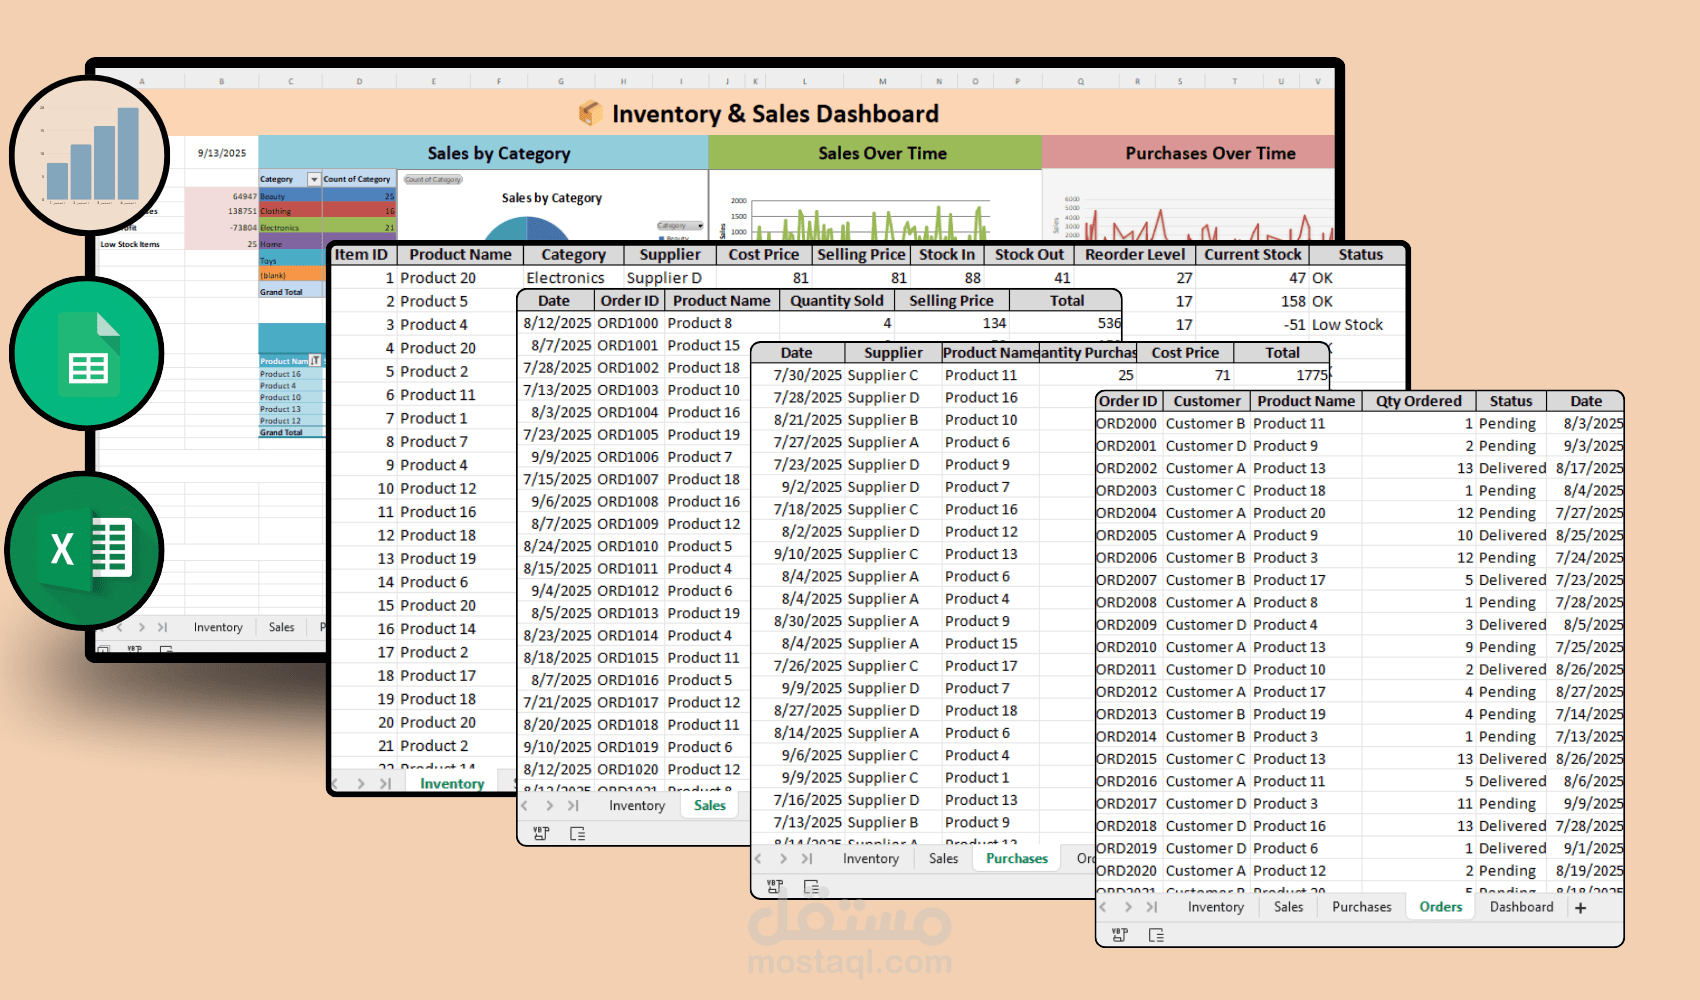Open the Category filter dropdown in the pivot table

tap(314, 179)
